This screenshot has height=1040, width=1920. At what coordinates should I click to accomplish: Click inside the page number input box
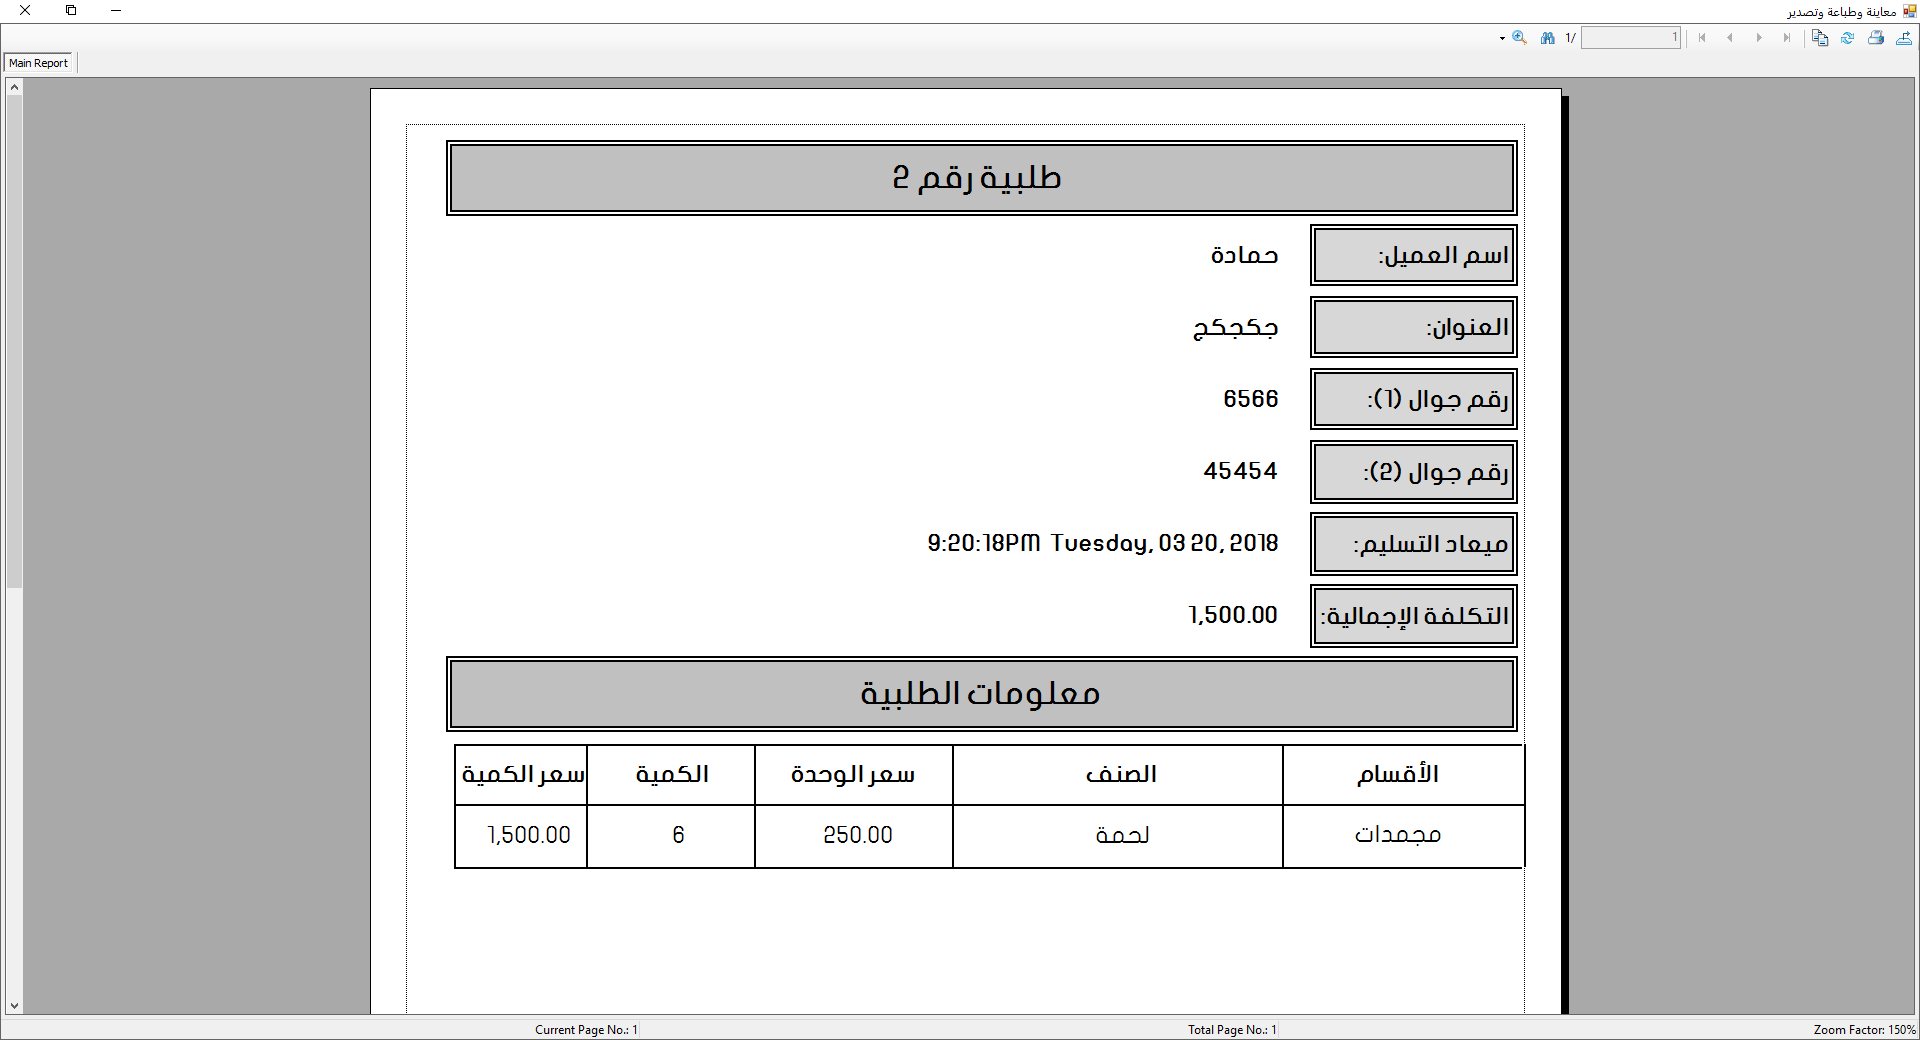tap(1631, 38)
